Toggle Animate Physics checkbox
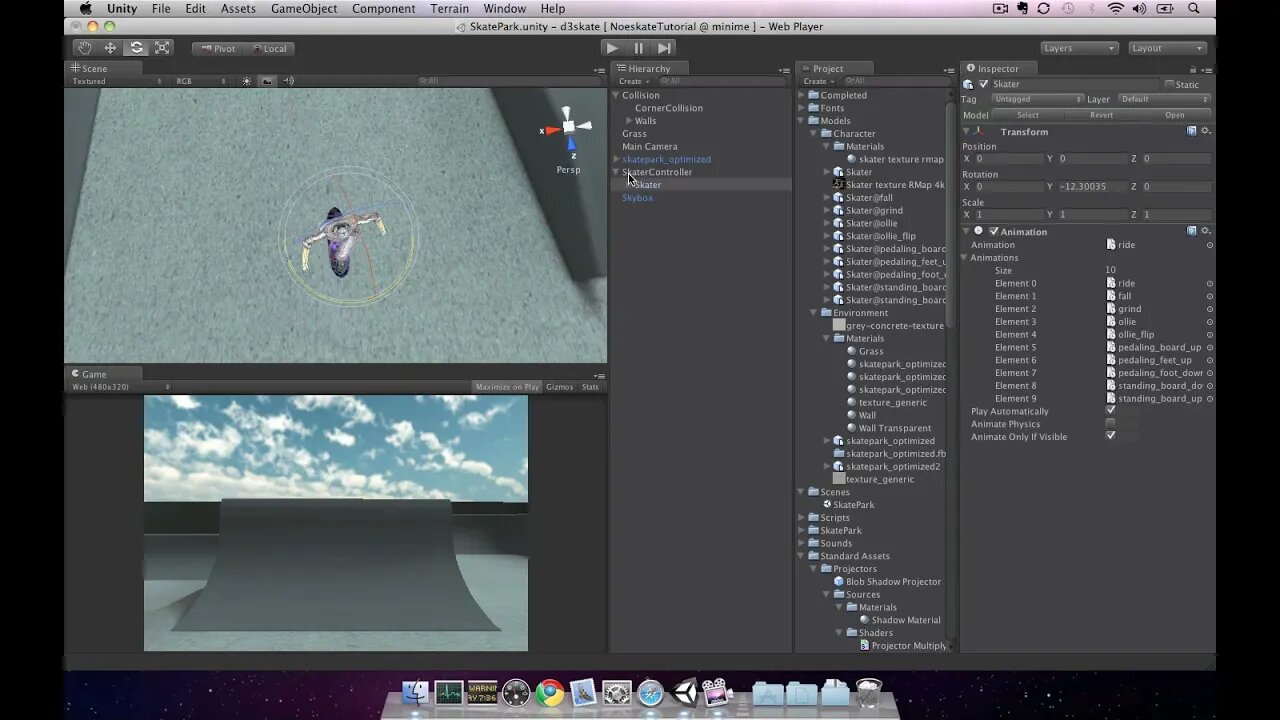 [x=1110, y=424]
